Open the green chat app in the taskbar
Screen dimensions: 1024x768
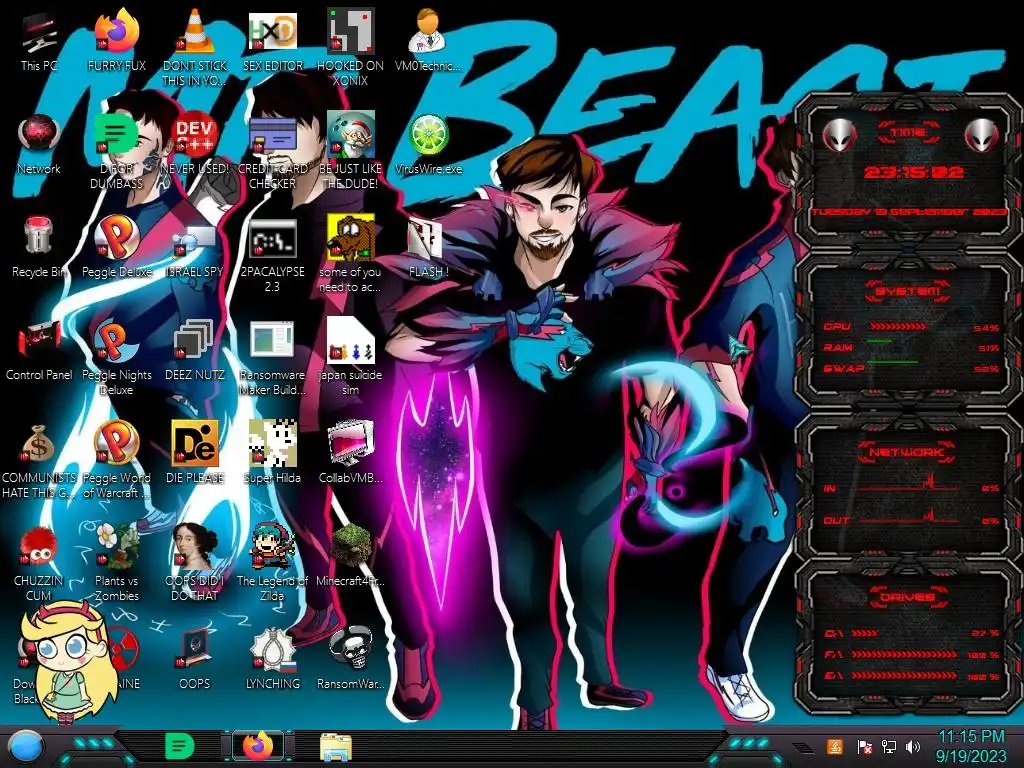pyautogui.click(x=180, y=746)
